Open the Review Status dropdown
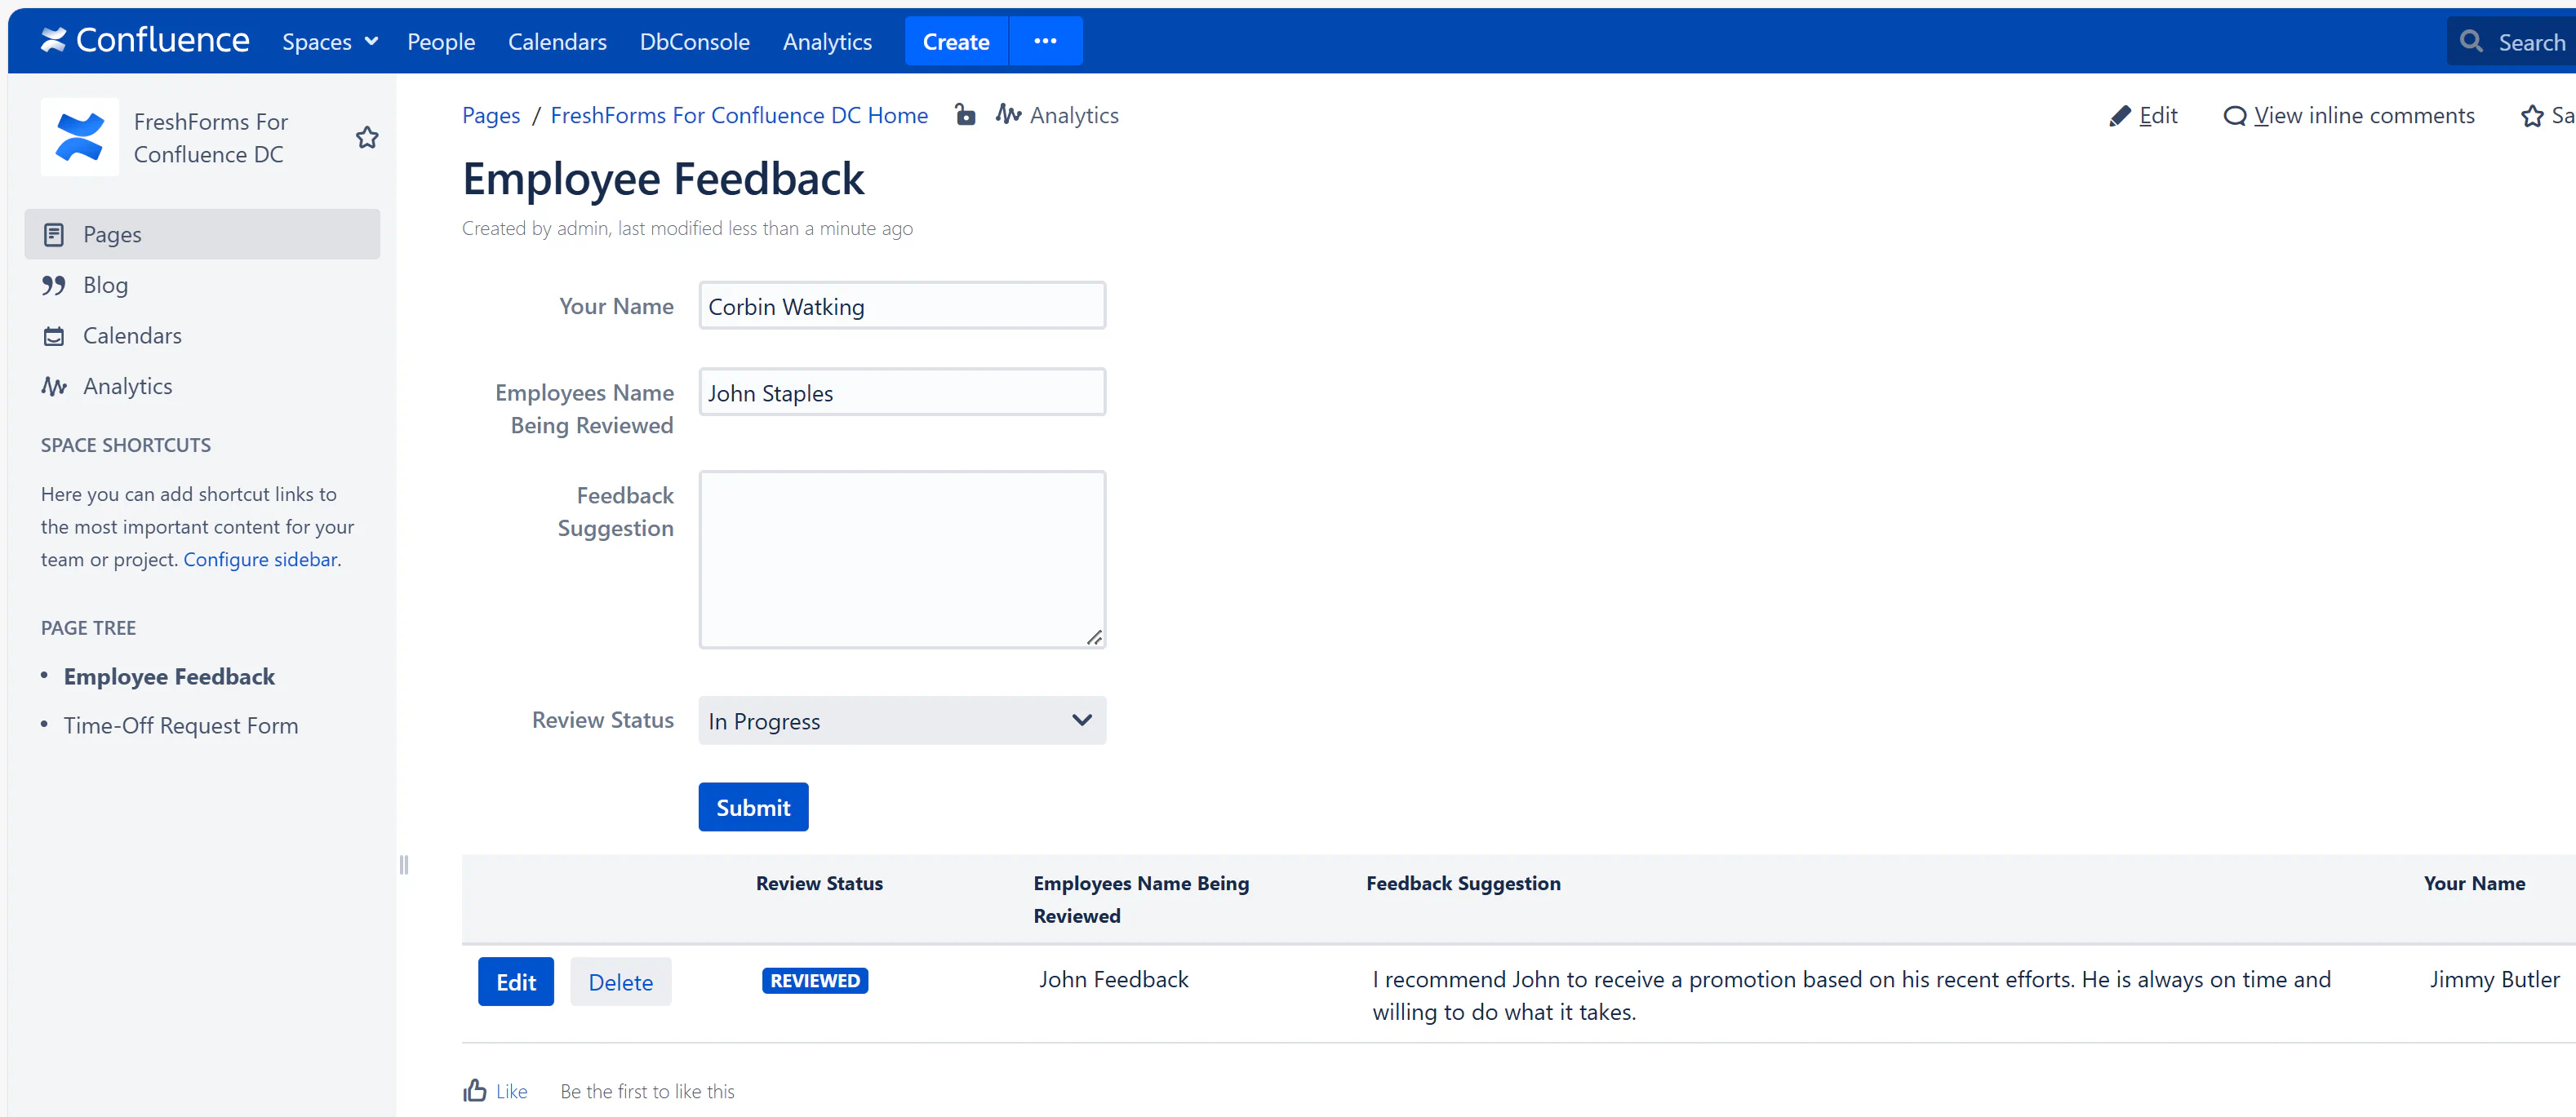Screen dimensions: 2576x1117 point(901,720)
